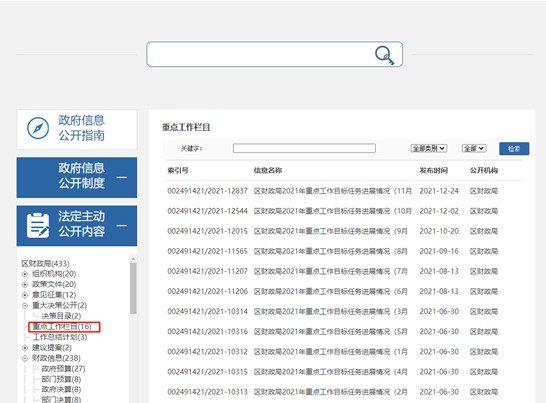This screenshot has width=546, height=403.
Task: Expand the 组织机构(20) tree node
Action: pos(25,274)
